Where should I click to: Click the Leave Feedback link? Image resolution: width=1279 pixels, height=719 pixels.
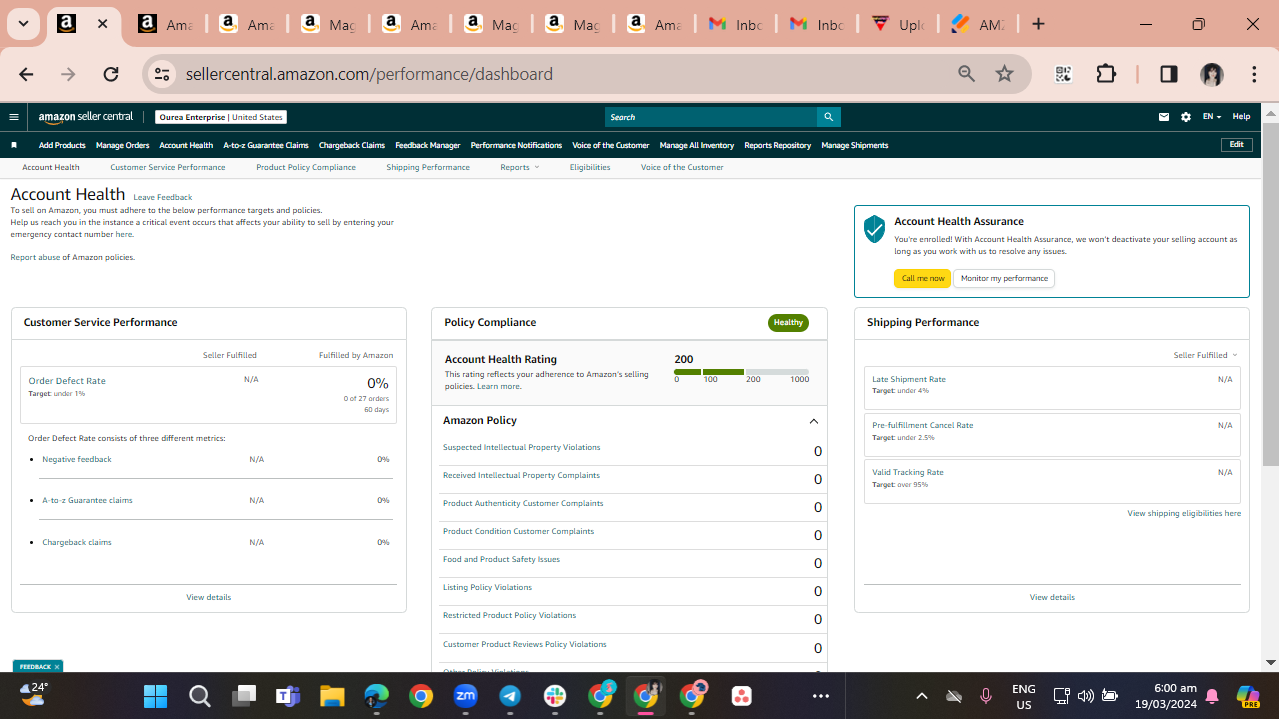point(163,197)
